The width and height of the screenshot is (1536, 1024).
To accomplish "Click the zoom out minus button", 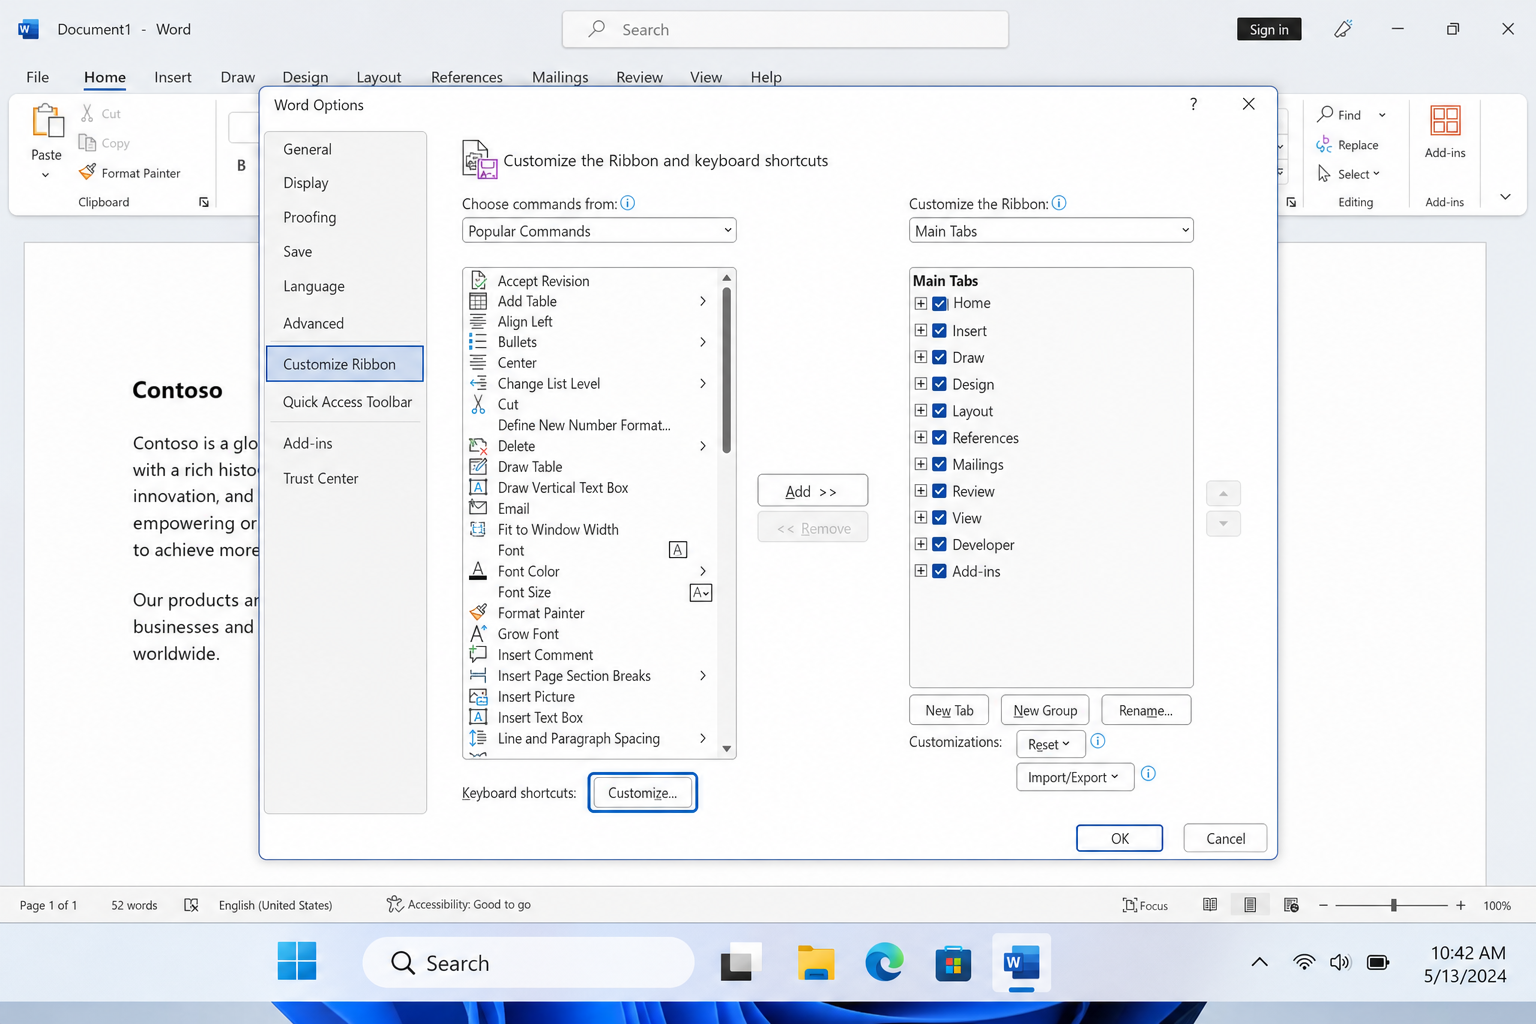I will tap(1324, 905).
